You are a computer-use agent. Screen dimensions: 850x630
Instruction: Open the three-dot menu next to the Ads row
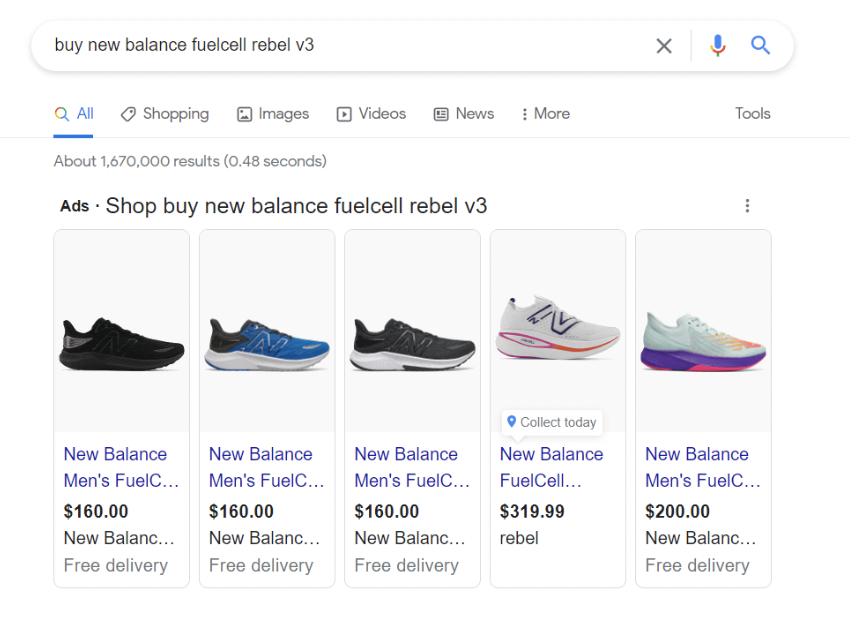coord(747,205)
